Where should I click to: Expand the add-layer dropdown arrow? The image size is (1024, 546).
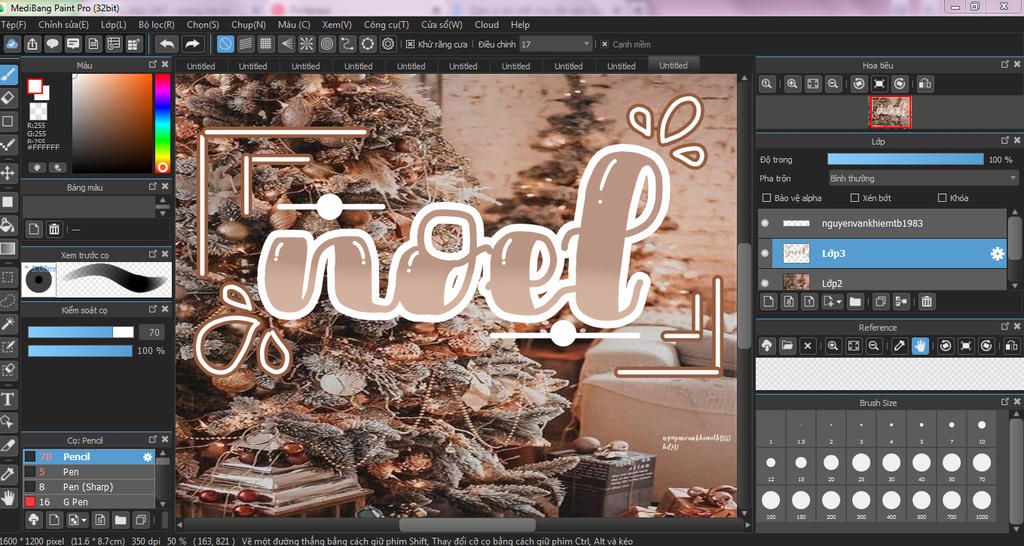pos(839,301)
